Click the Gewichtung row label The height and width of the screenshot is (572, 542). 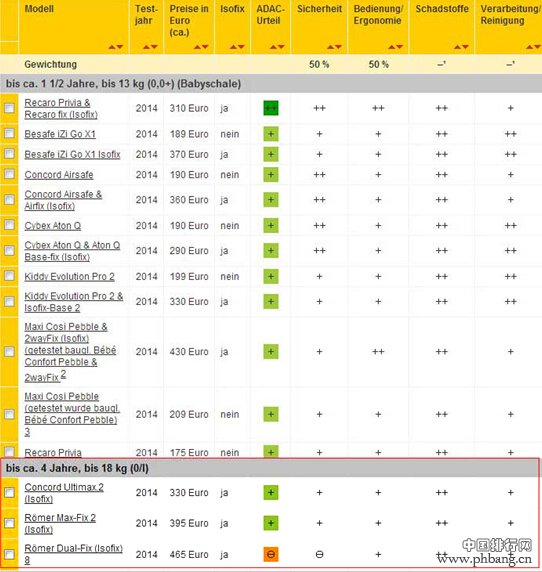pyautogui.click(x=51, y=64)
